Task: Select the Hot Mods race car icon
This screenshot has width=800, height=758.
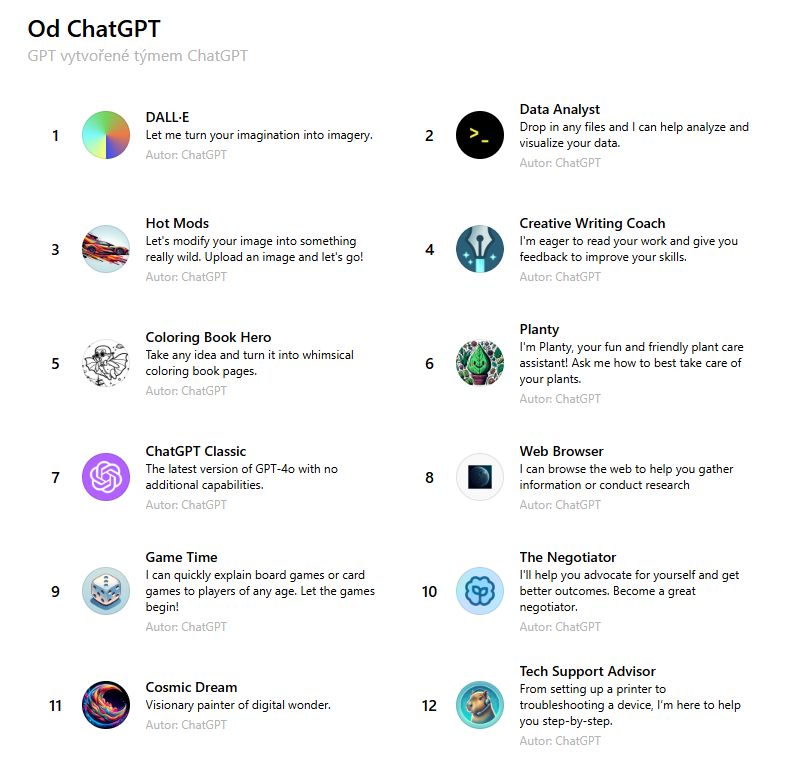Action: point(106,249)
